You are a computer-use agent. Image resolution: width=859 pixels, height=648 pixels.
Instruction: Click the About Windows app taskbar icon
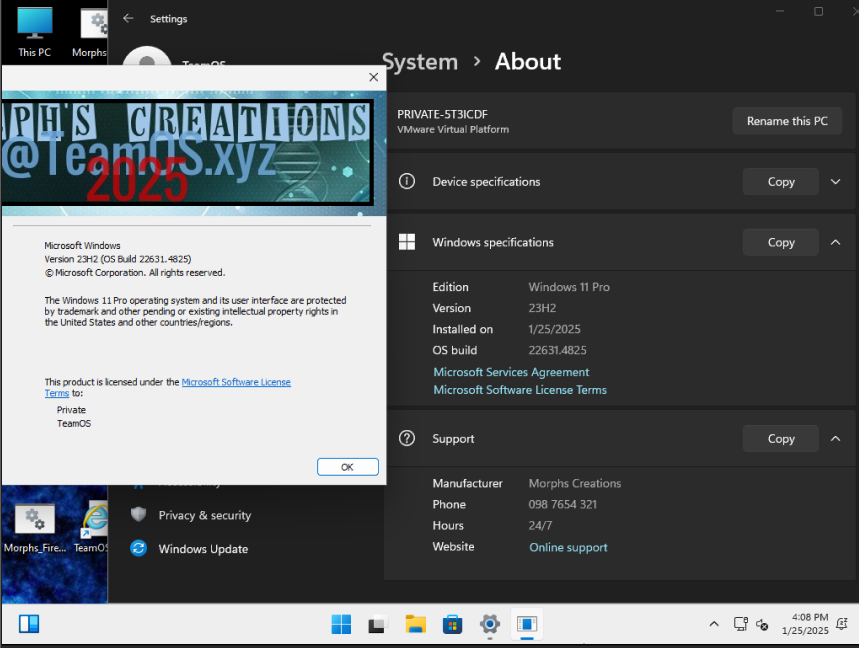point(527,624)
